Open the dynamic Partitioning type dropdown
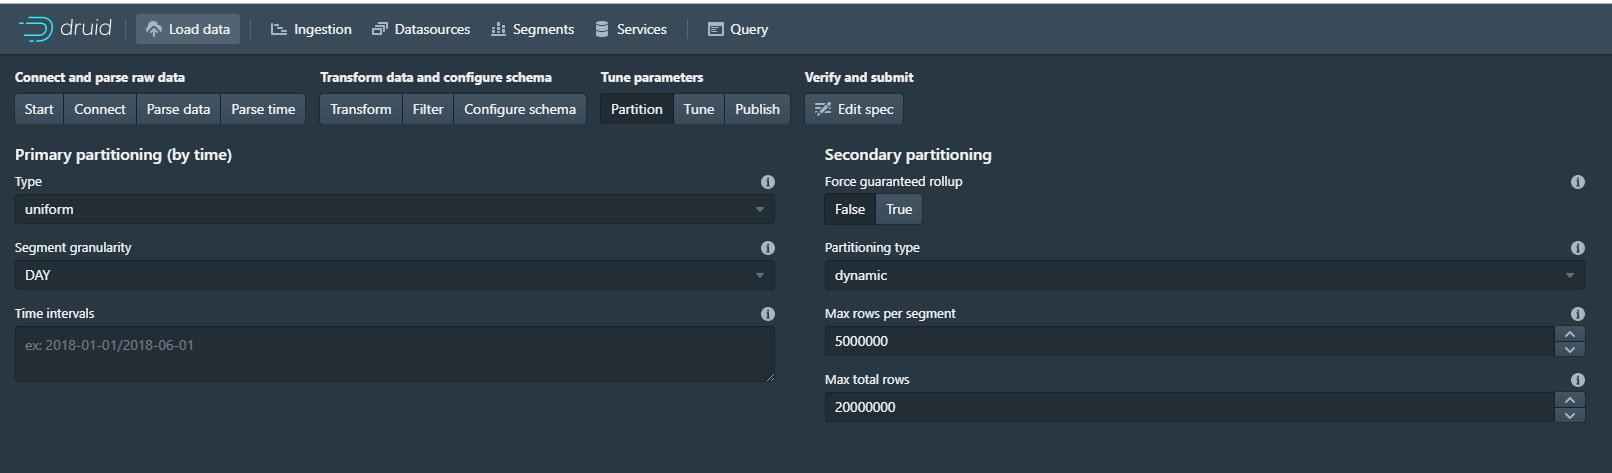The image size is (1612, 473). pos(1204,275)
